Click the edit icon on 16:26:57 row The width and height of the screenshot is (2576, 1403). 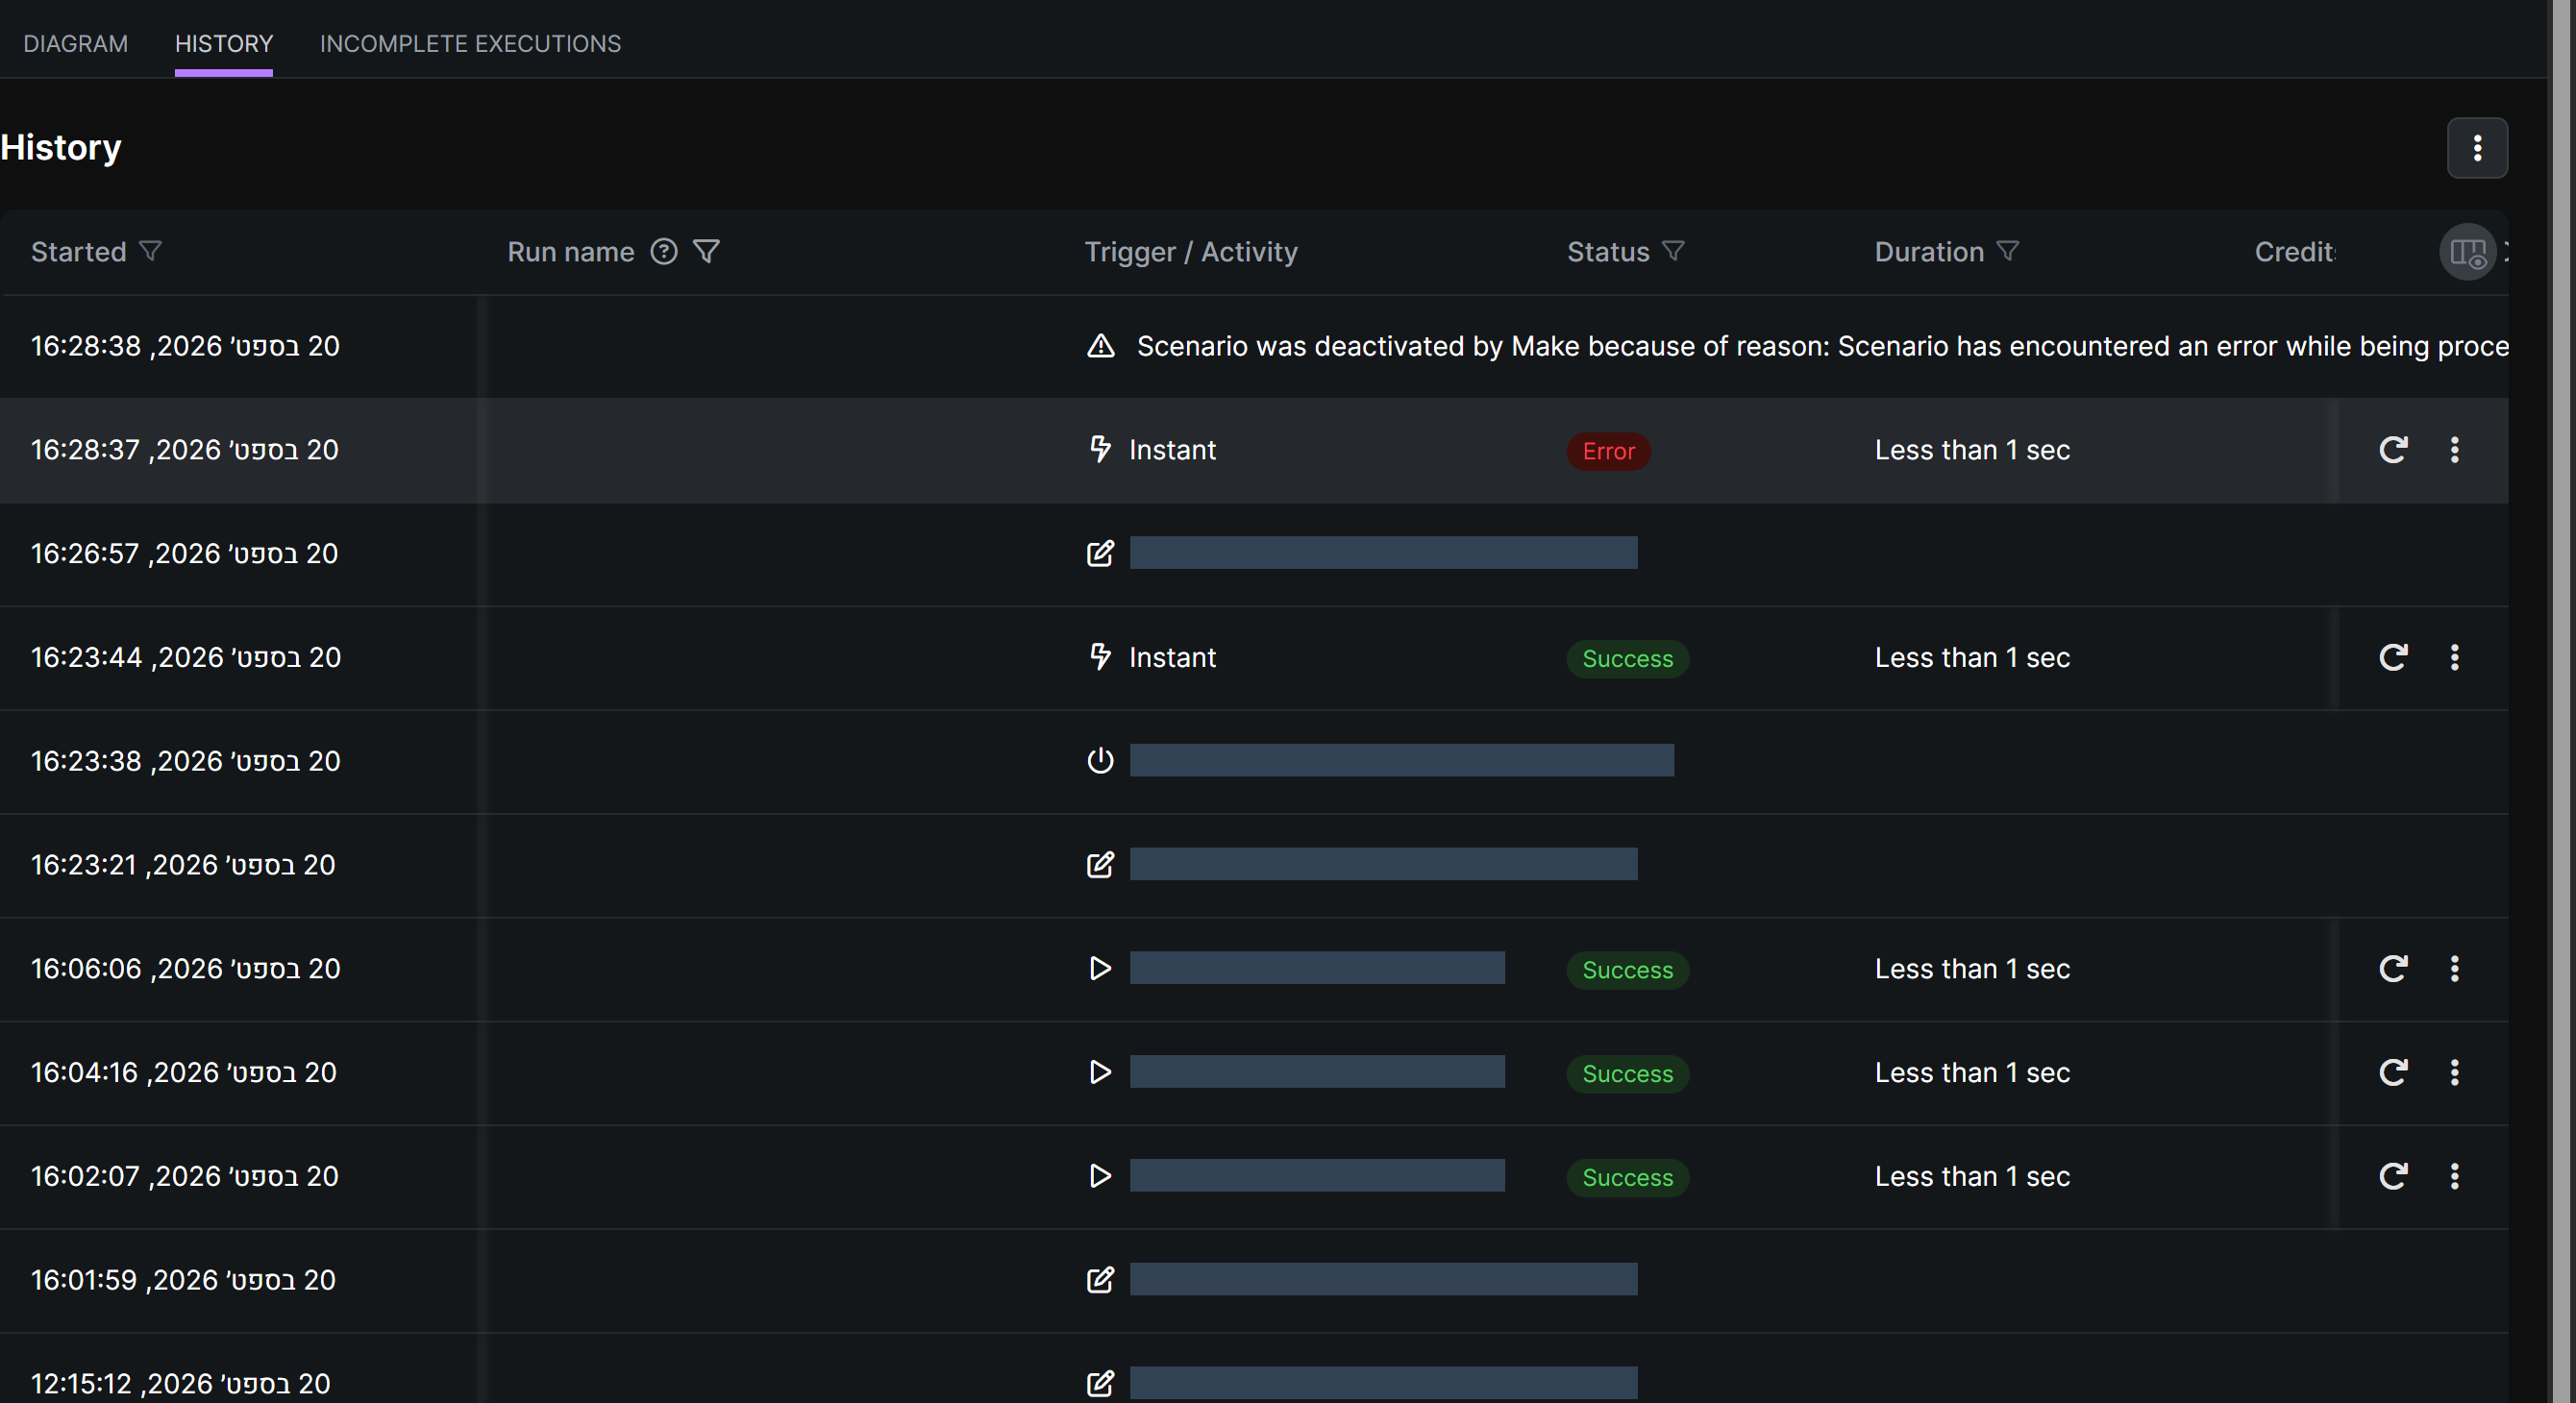pos(1100,553)
